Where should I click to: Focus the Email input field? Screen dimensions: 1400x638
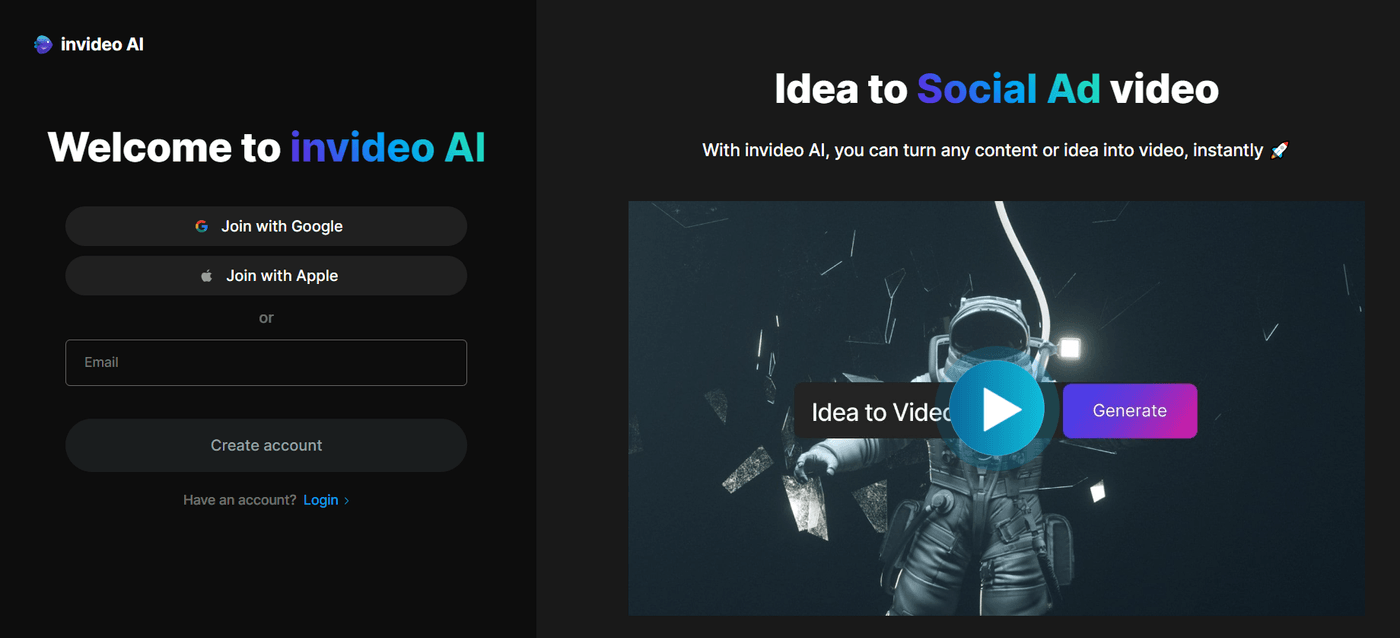tap(266, 363)
